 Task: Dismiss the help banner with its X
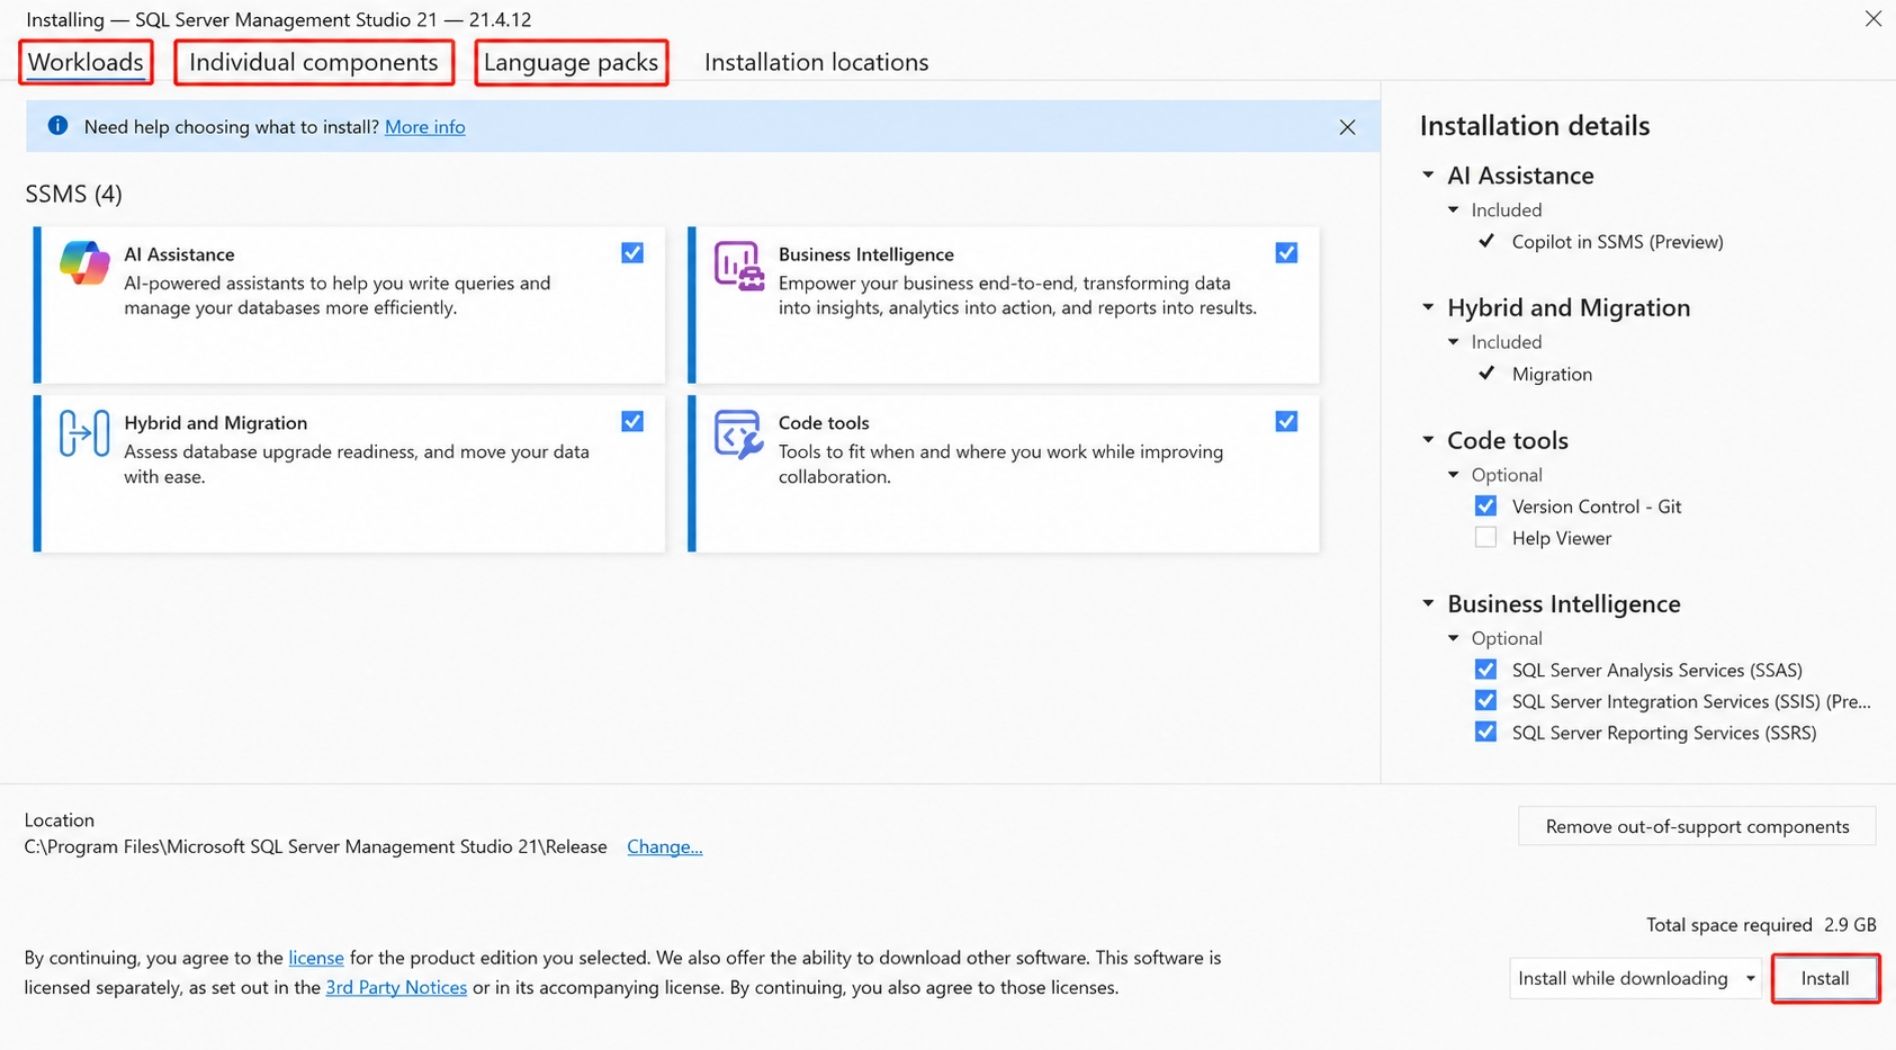click(x=1347, y=127)
